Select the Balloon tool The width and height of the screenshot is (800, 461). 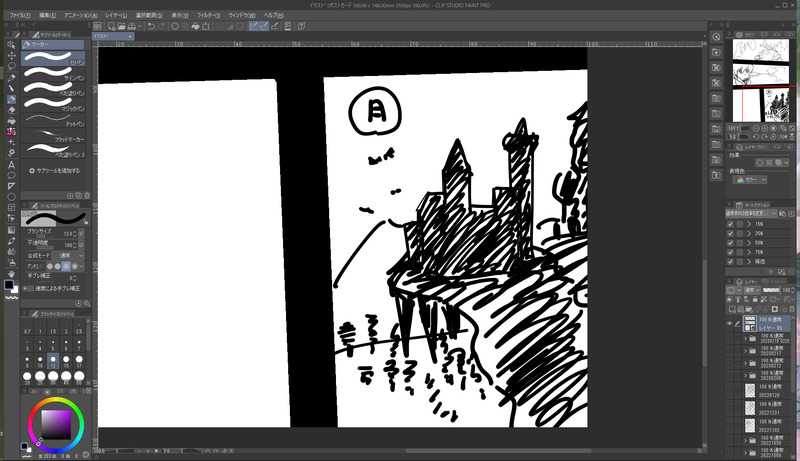tap(11, 175)
